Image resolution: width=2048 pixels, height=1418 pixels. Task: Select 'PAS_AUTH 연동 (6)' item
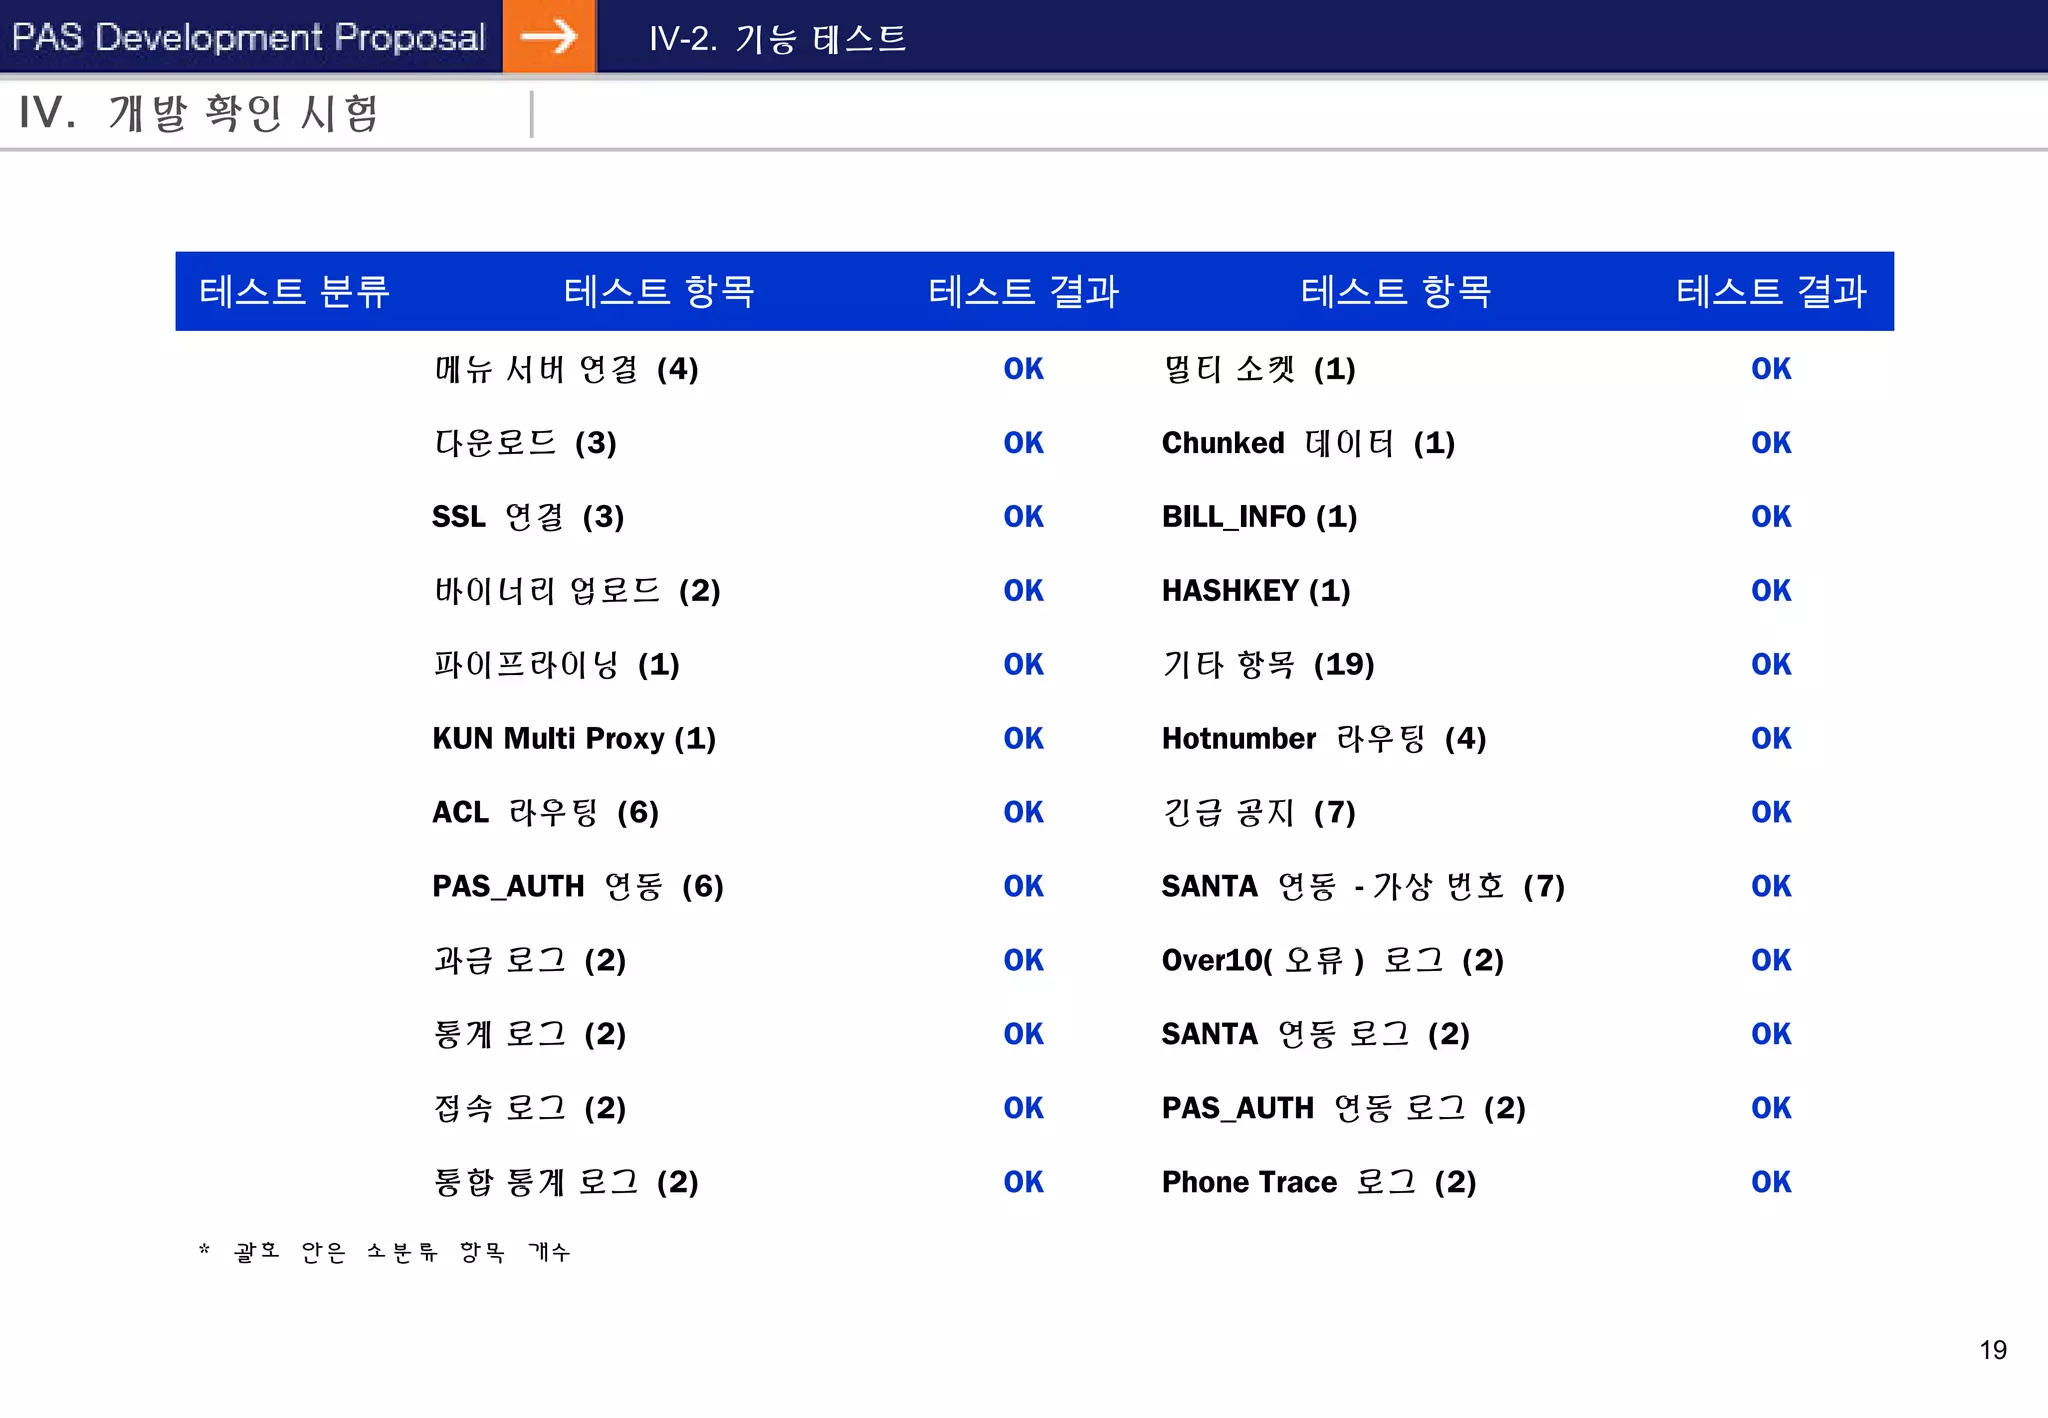(578, 887)
